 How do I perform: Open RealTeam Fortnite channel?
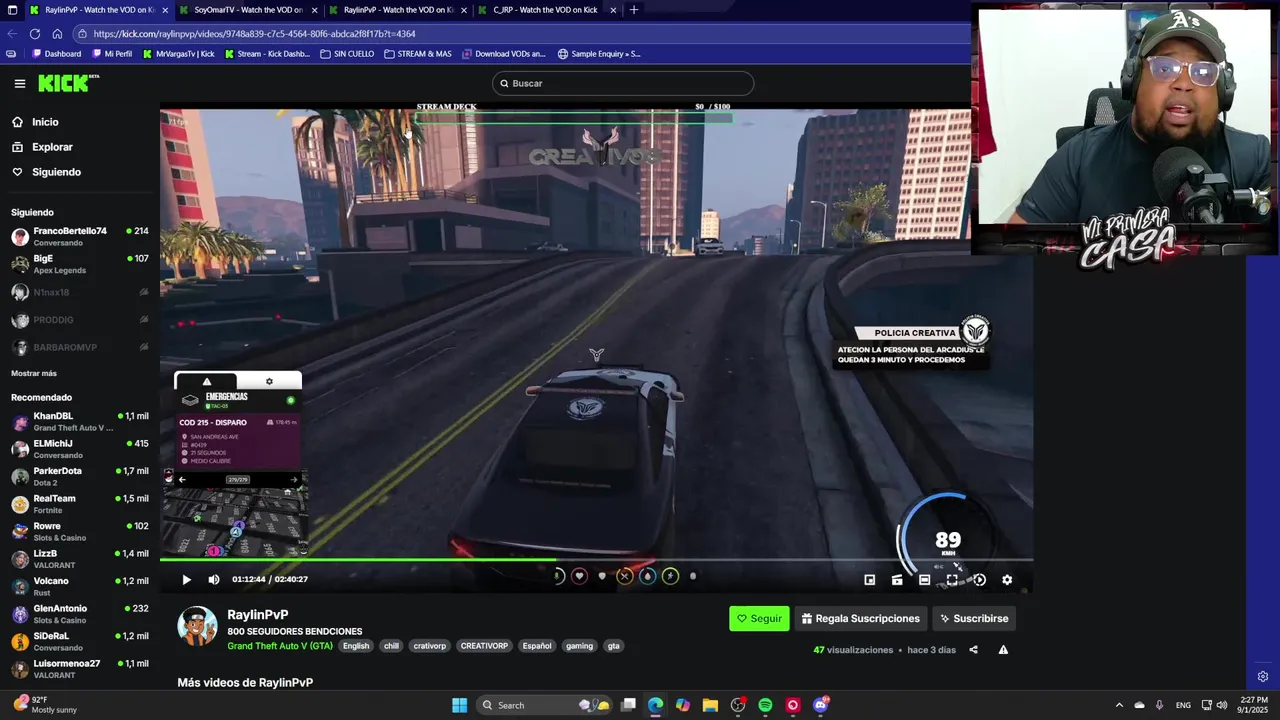point(80,504)
